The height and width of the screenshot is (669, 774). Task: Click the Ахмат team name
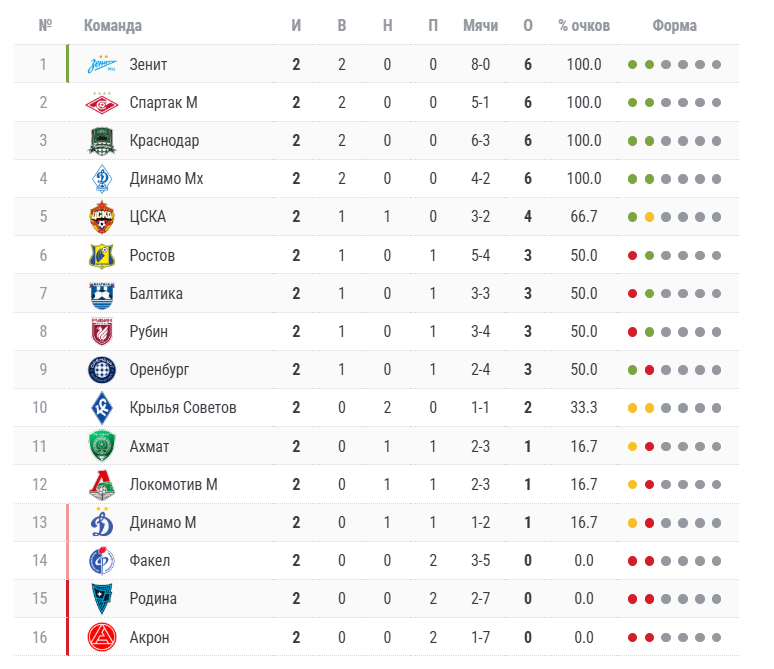pos(149,446)
